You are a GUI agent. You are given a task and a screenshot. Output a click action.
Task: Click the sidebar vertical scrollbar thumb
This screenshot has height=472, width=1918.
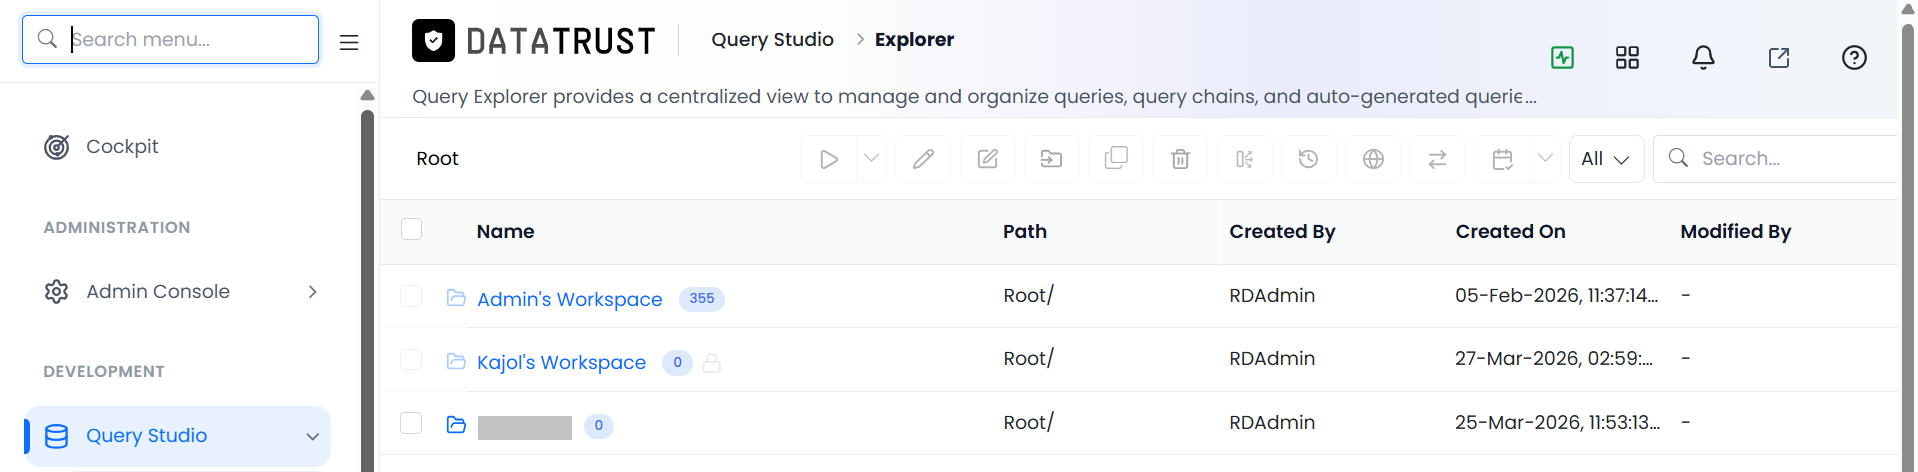(x=367, y=290)
